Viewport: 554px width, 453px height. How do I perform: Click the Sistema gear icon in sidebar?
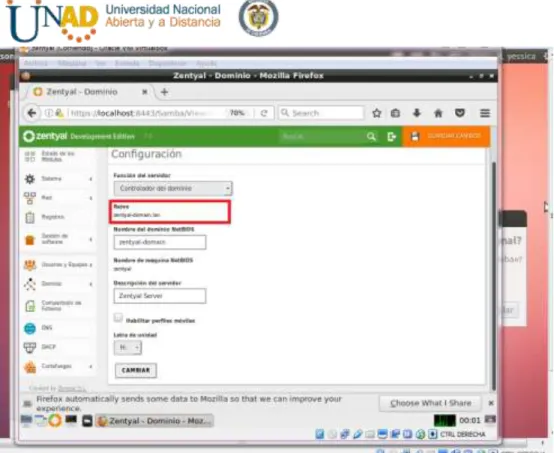click(30, 179)
